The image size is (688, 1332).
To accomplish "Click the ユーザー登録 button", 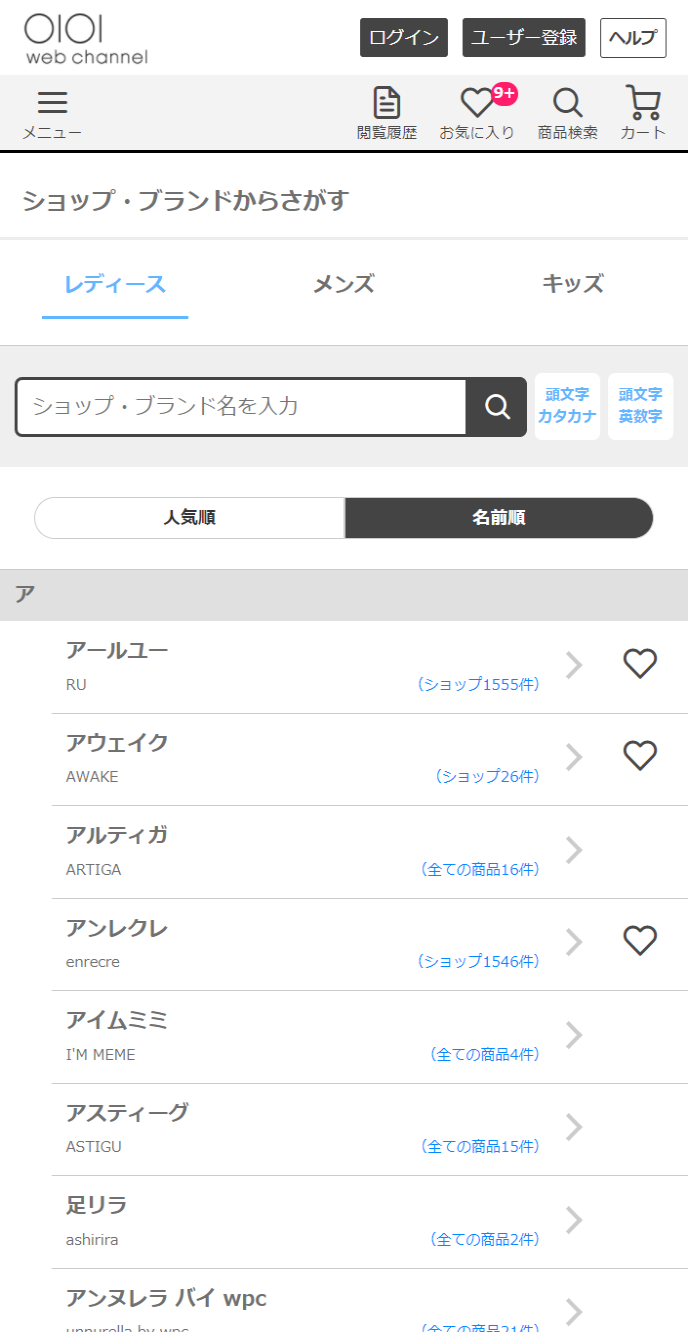I will [x=524, y=38].
